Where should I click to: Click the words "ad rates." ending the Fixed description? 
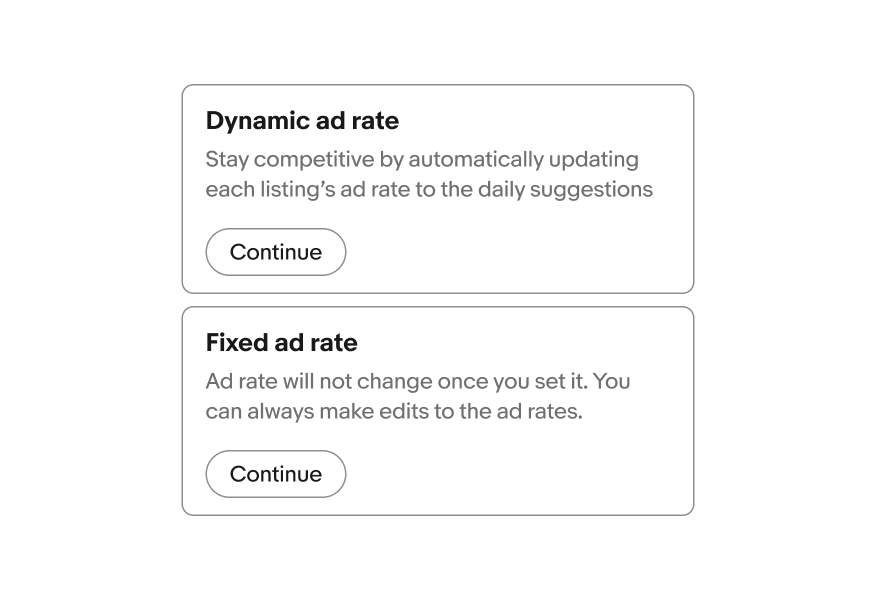(x=539, y=412)
